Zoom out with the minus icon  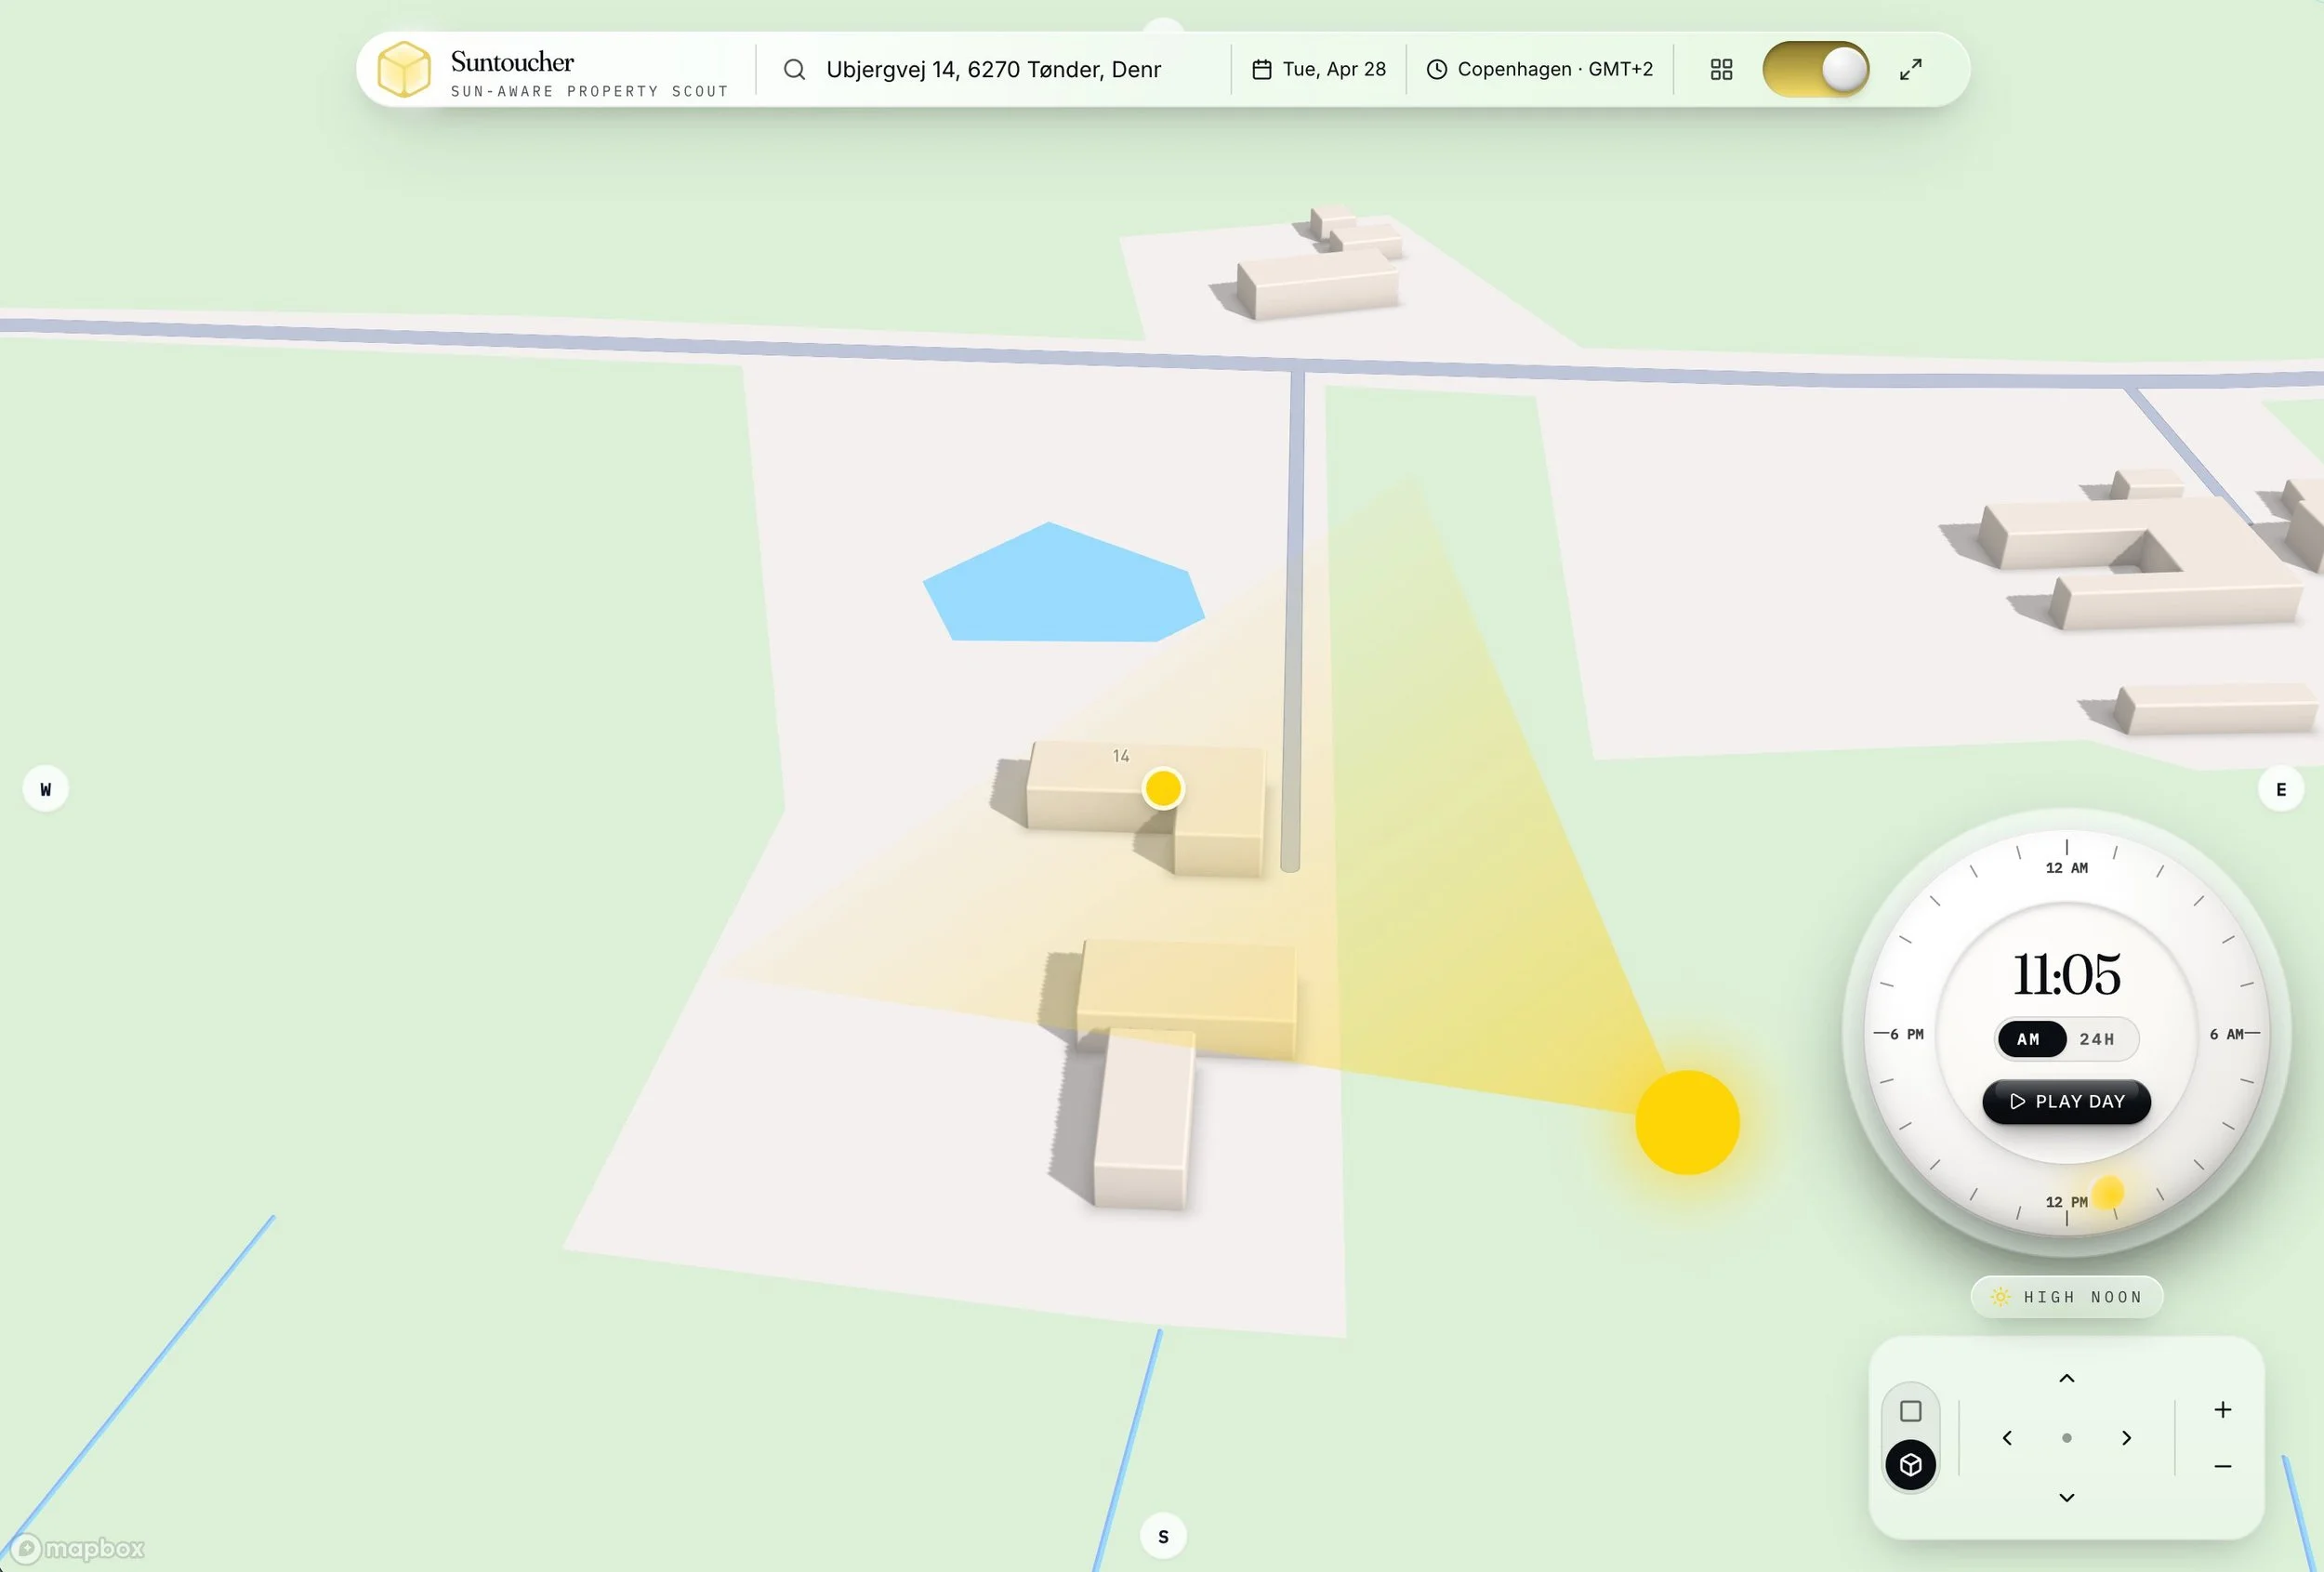point(2222,1466)
